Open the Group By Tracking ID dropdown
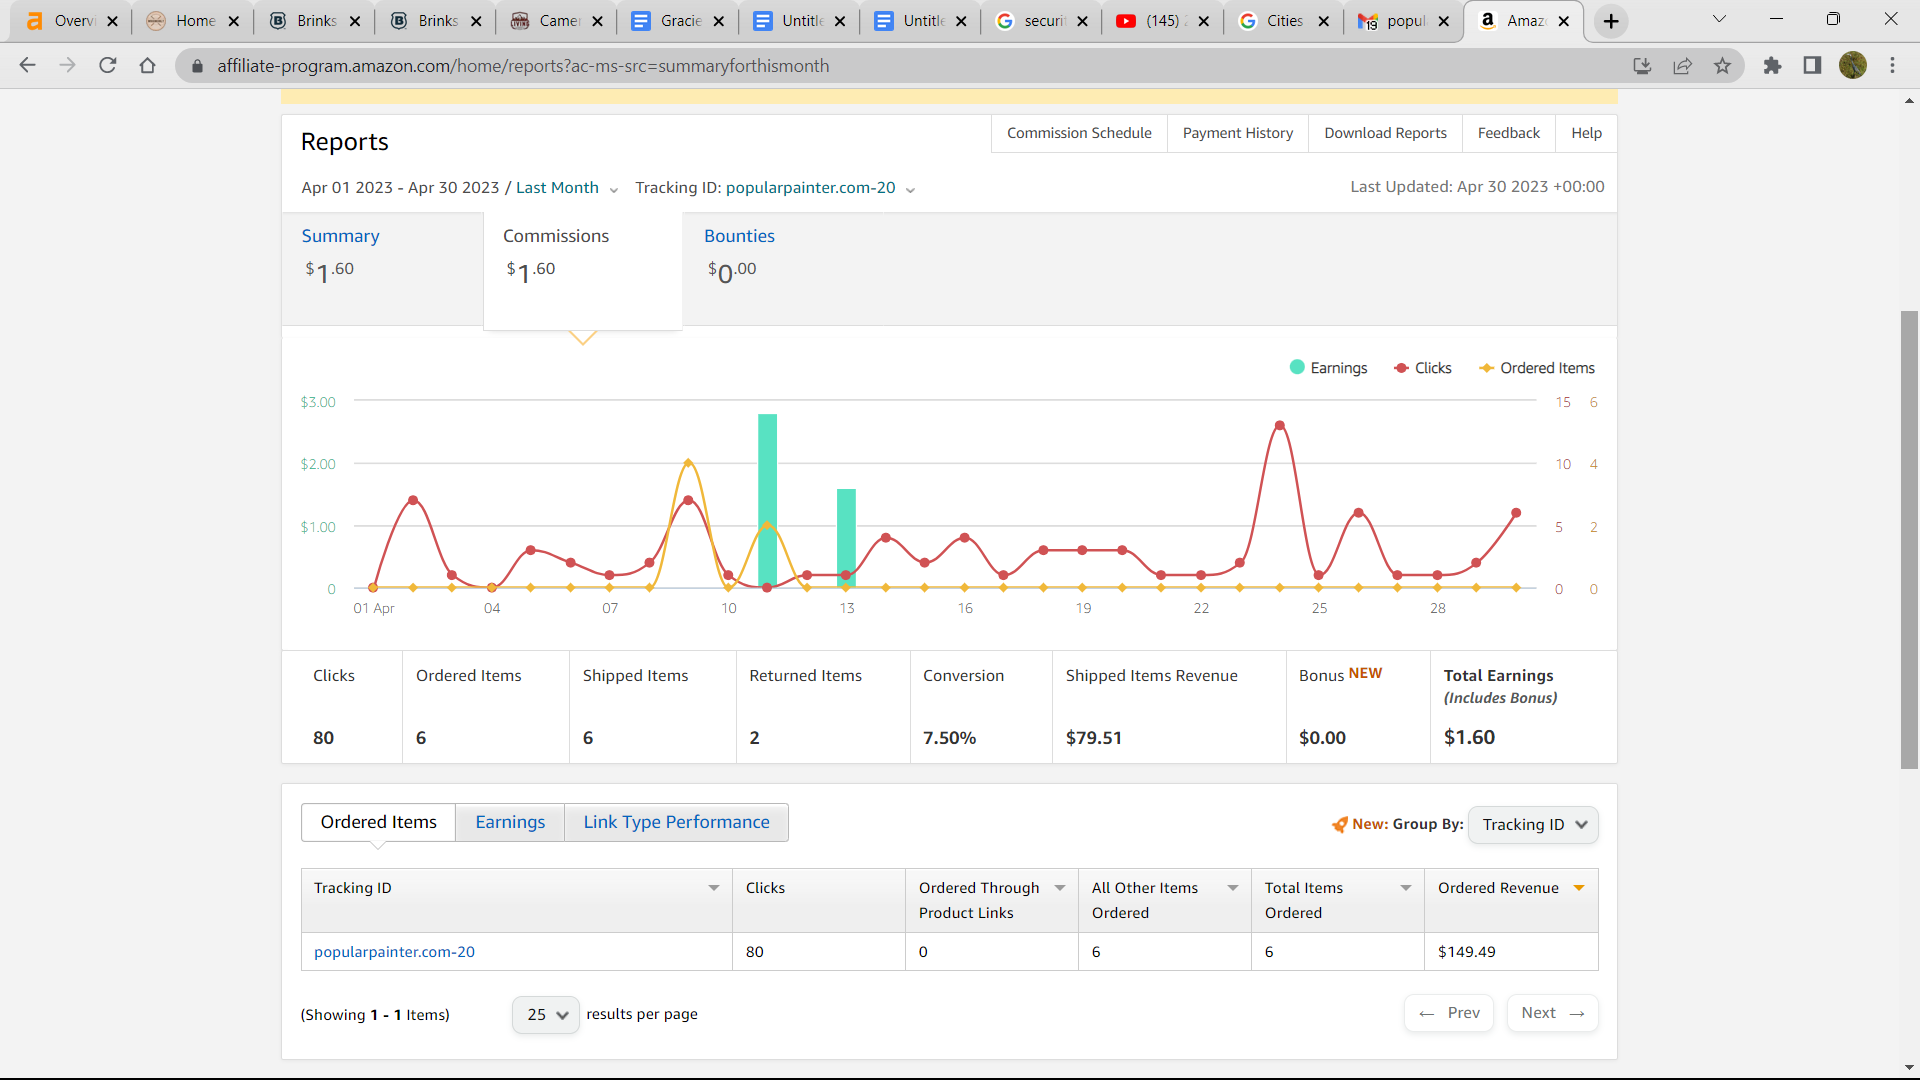Screen dimensions: 1920x1080 point(1533,825)
